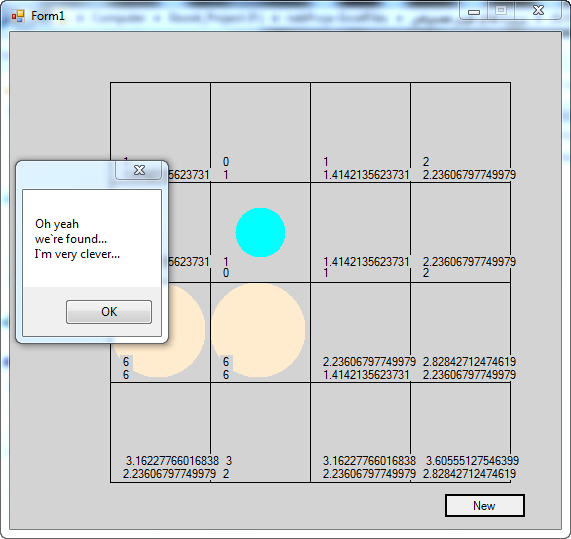The image size is (571, 539).
Task: Close the Form1 window
Action: [538, 11]
